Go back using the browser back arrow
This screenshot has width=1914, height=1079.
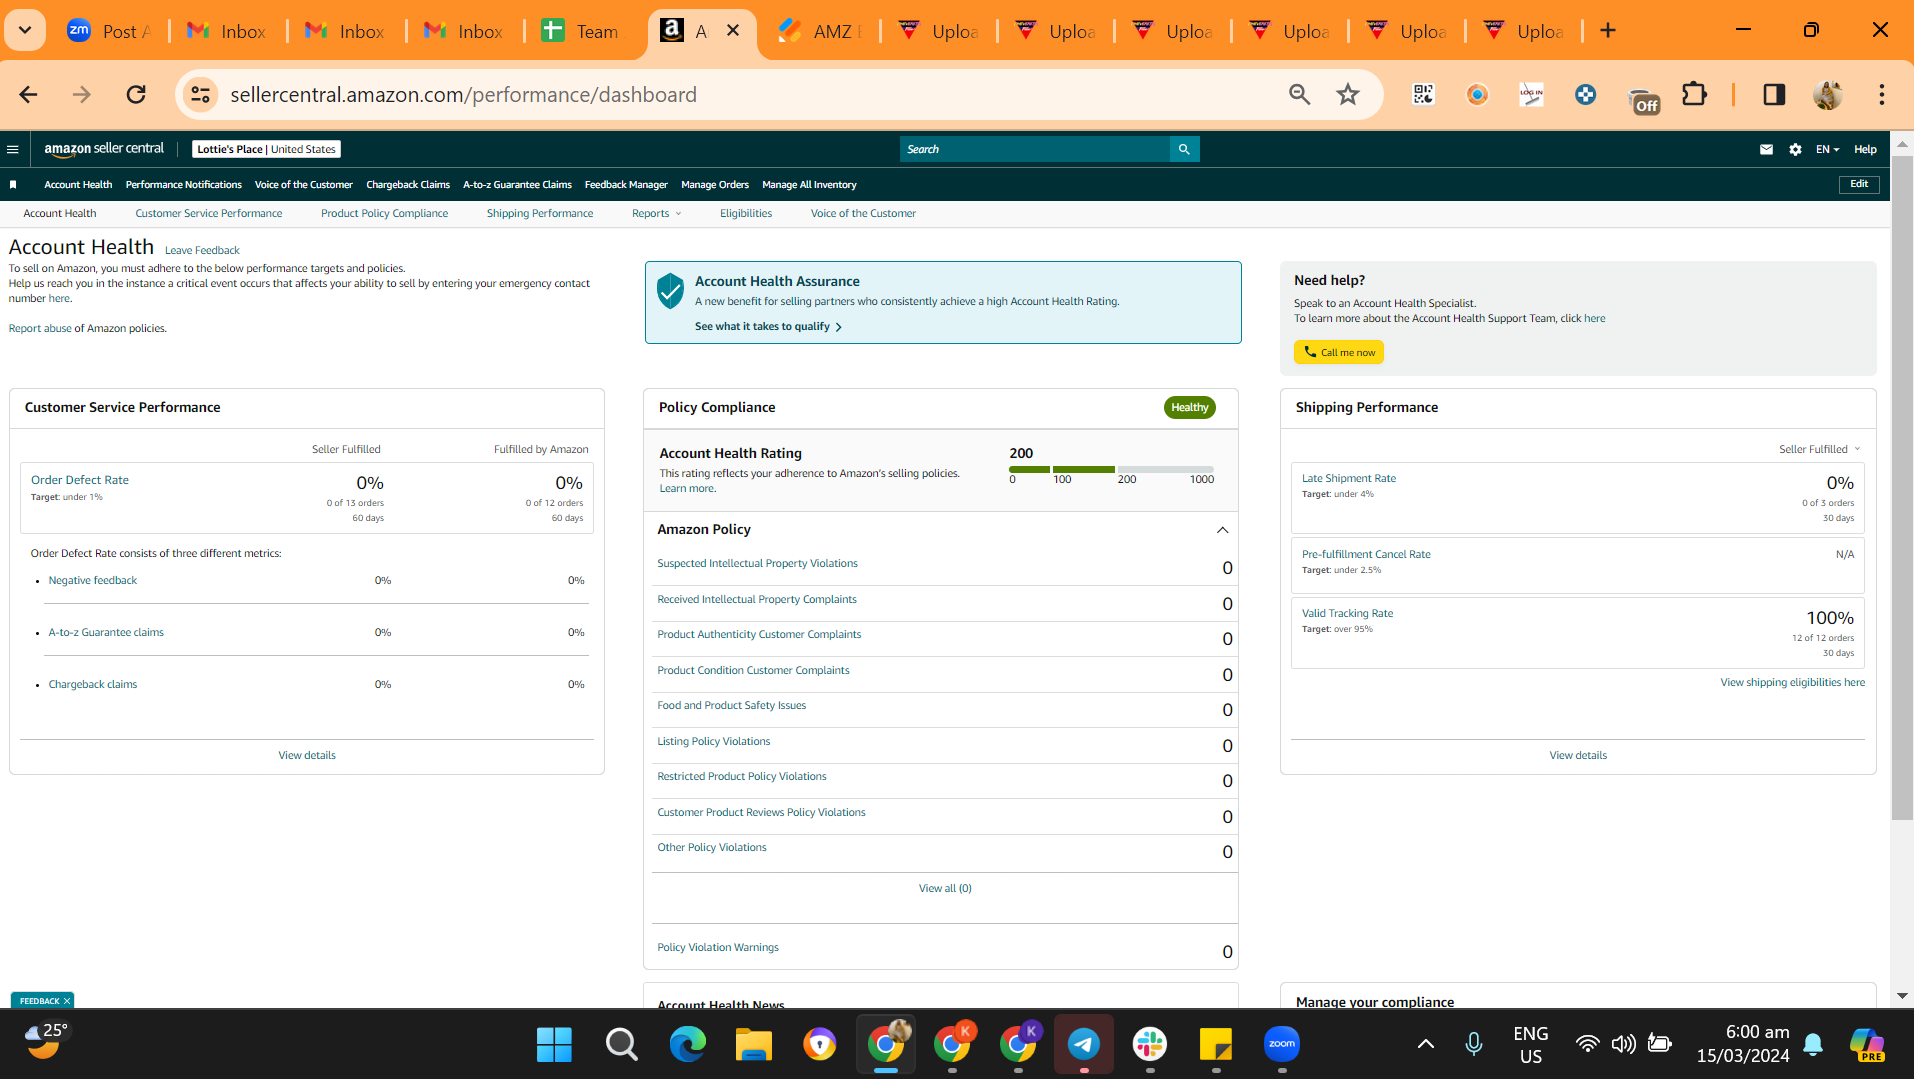click(28, 94)
